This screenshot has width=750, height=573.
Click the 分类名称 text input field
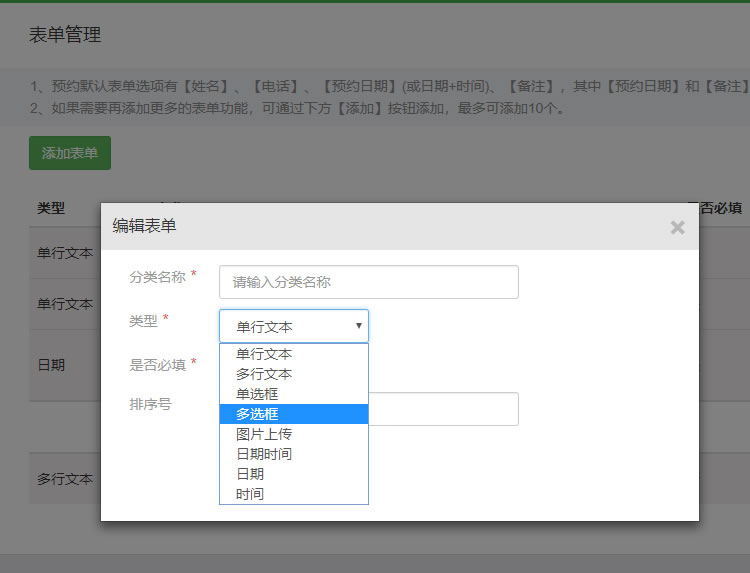(x=368, y=282)
